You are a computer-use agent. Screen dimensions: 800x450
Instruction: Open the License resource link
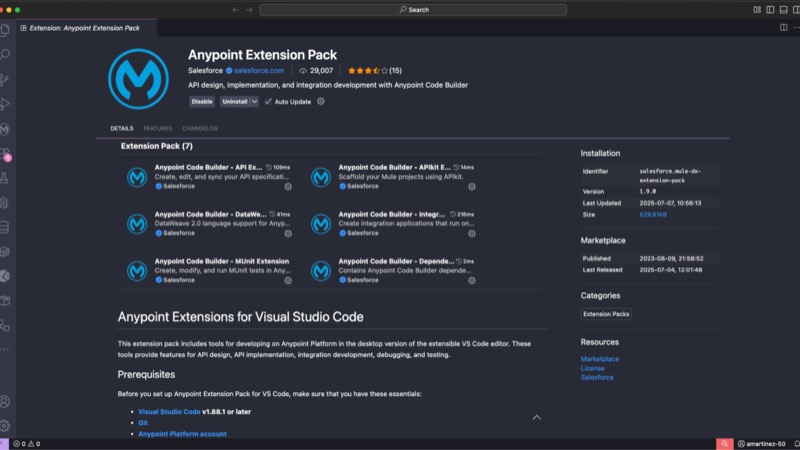592,368
